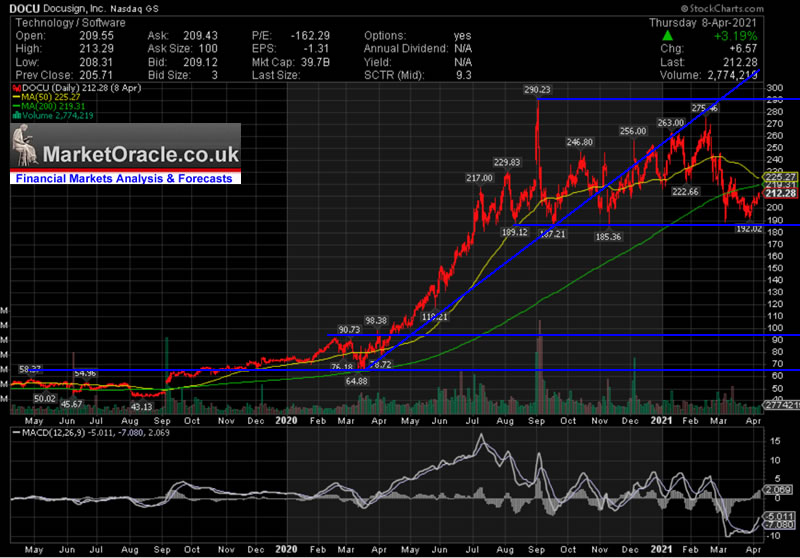Click the 290.23 peak price label
This screenshot has height=558, width=800.
tap(537, 90)
